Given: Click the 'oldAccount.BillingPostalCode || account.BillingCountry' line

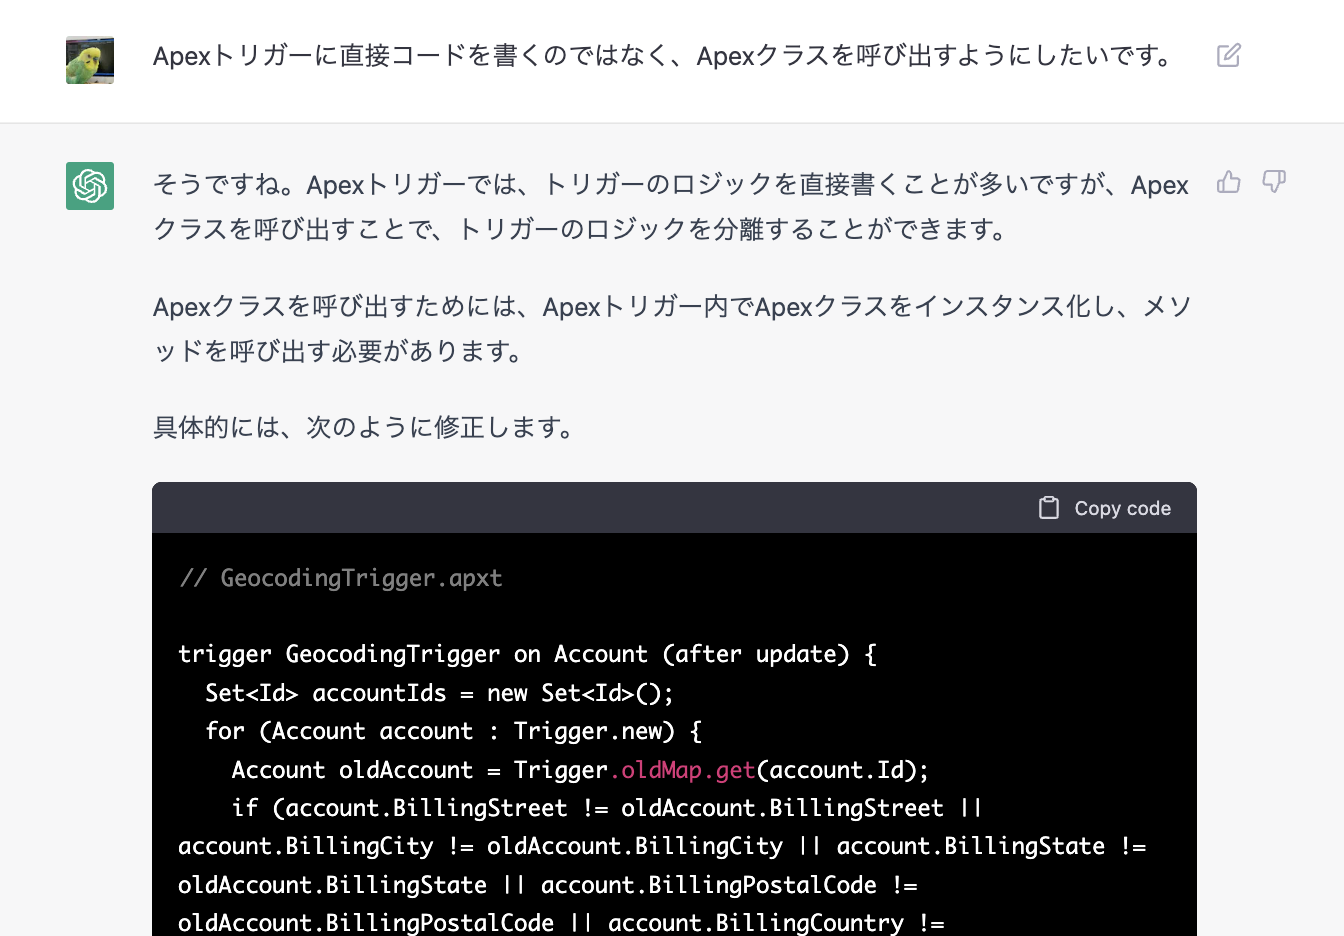Looking at the screenshot, I should [x=561, y=923].
